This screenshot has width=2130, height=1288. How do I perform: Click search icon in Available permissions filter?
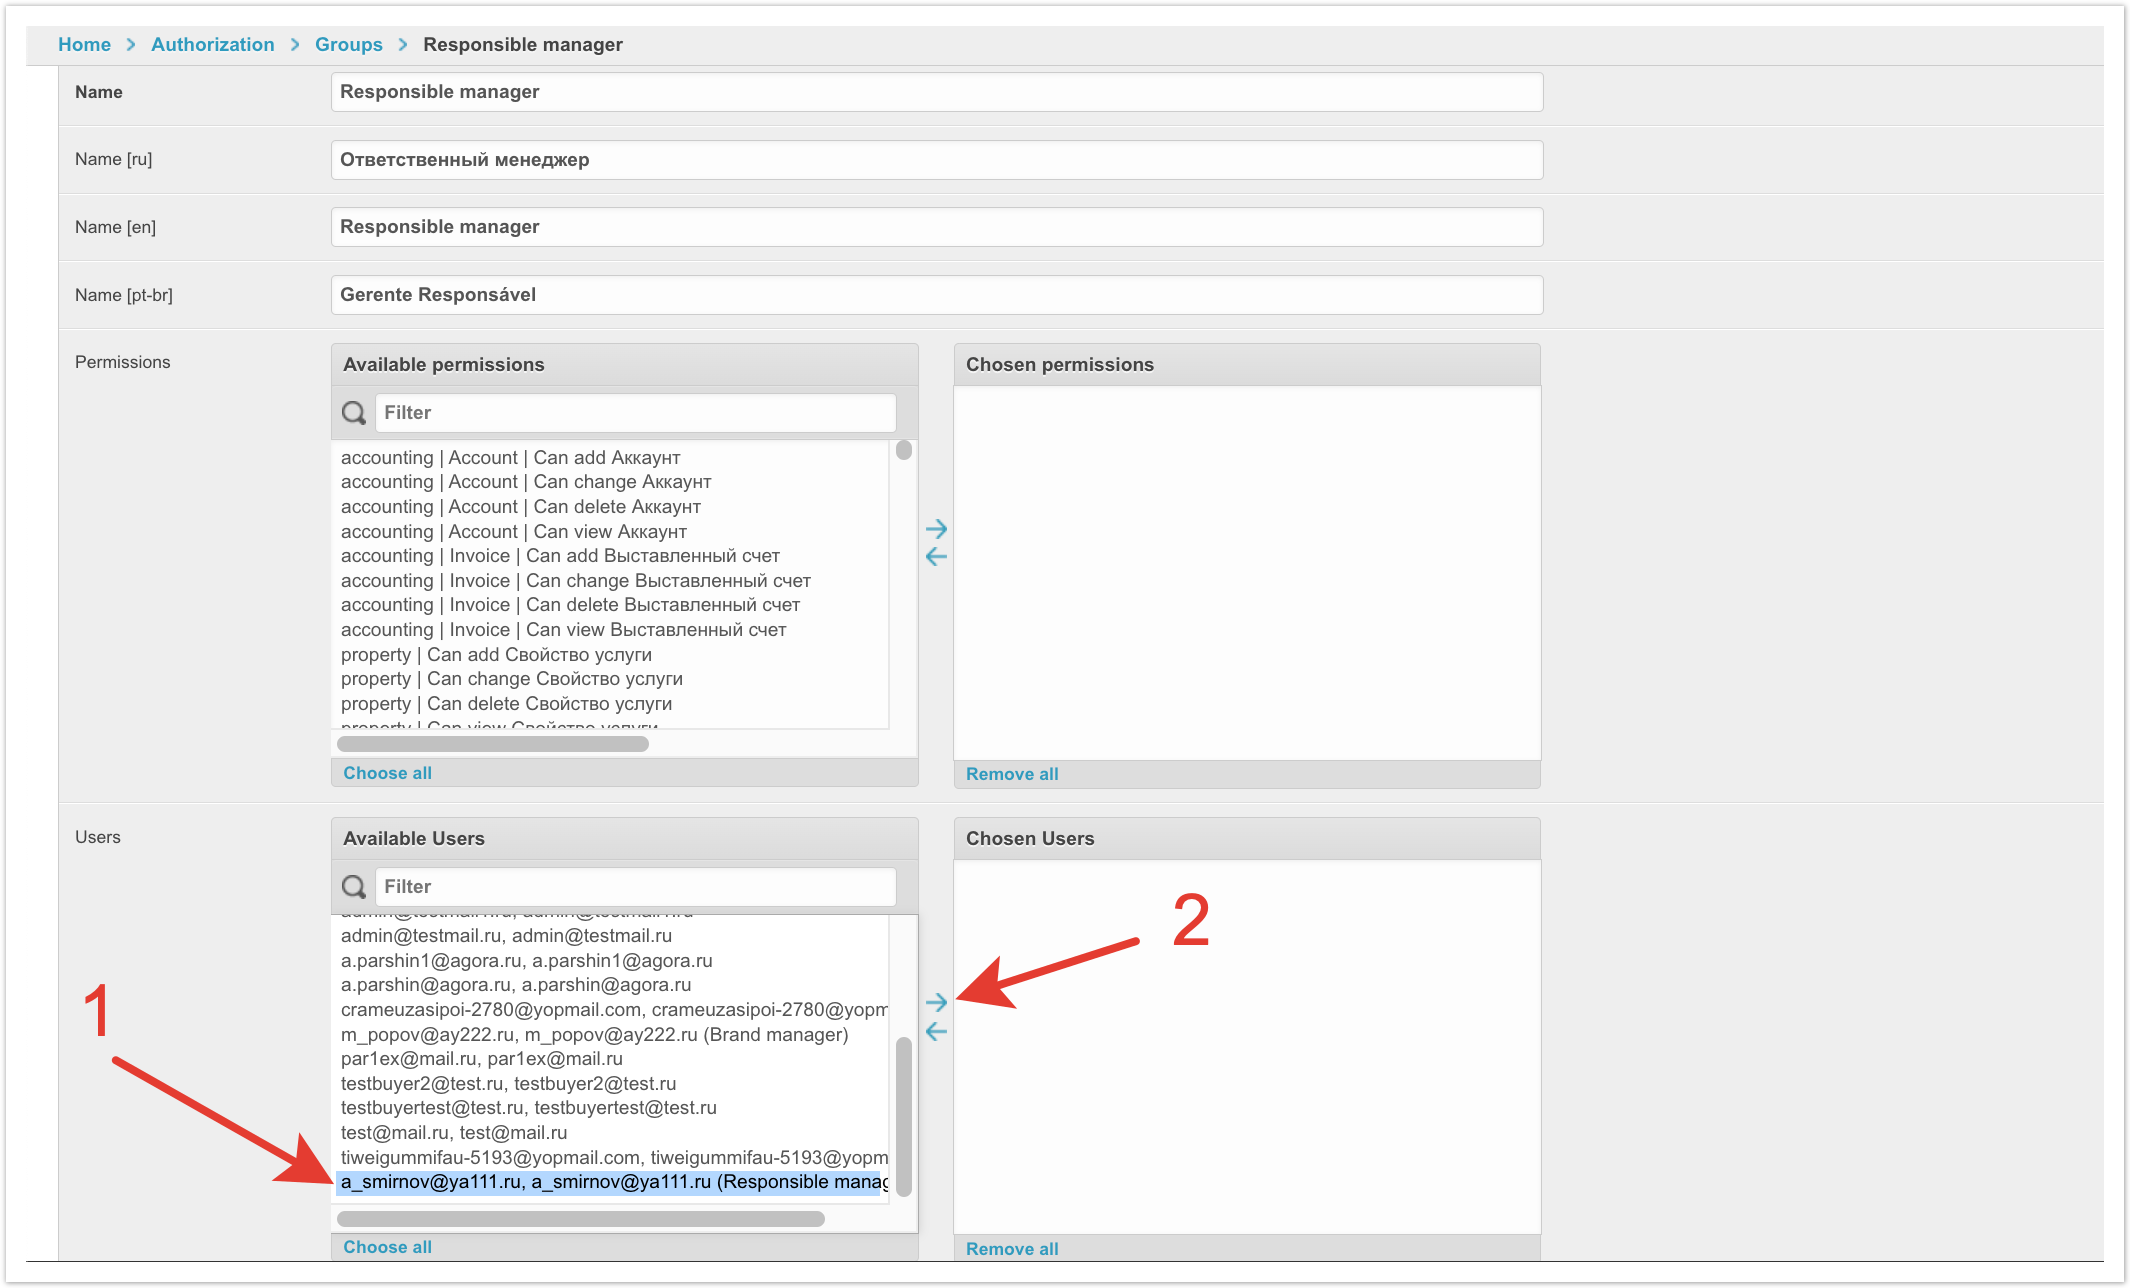tap(354, 413)
